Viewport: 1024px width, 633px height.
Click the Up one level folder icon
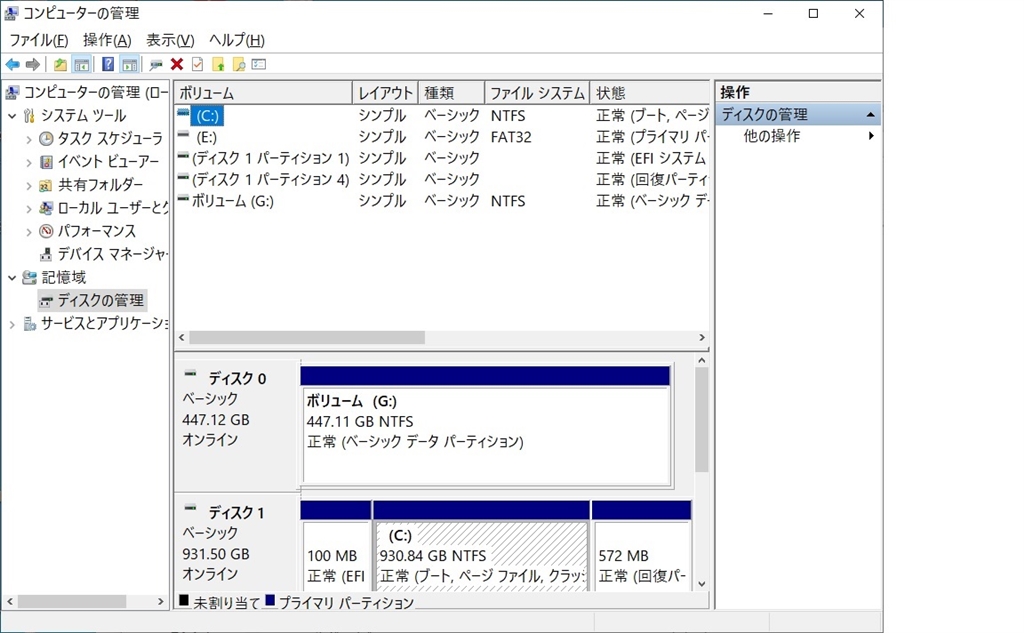point(60,64)
